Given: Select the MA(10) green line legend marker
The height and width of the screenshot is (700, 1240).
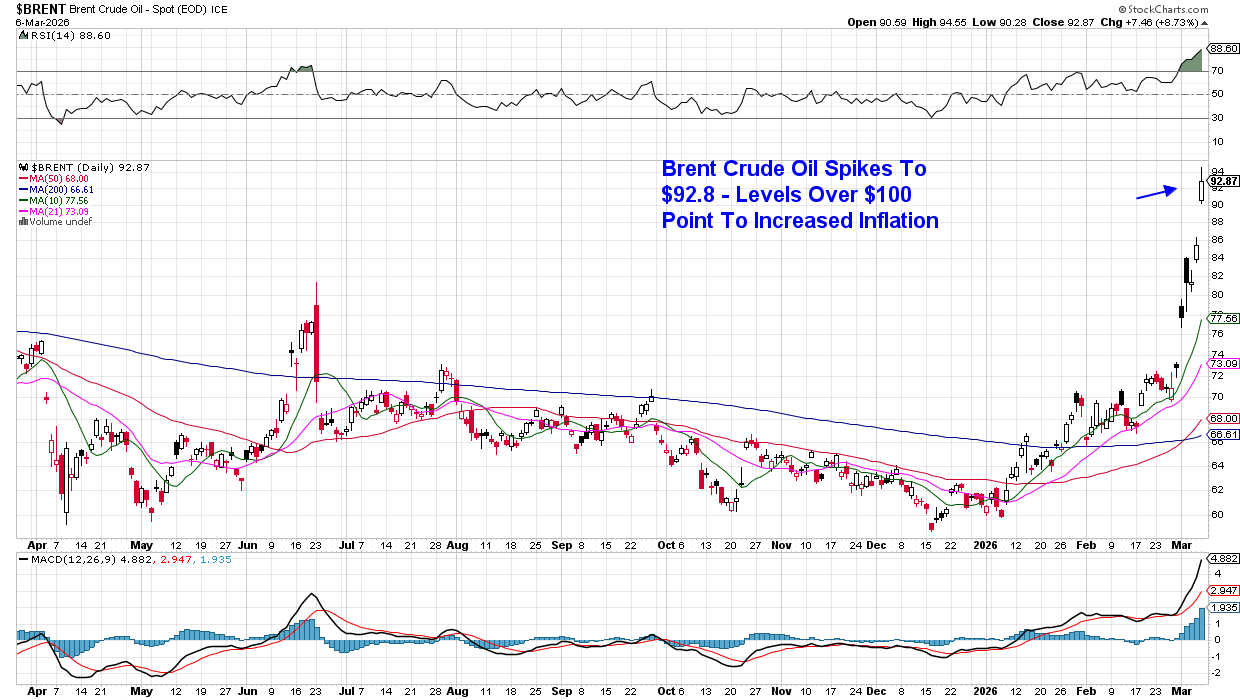Looking at the screenshot, I should [x=21, y=200].
